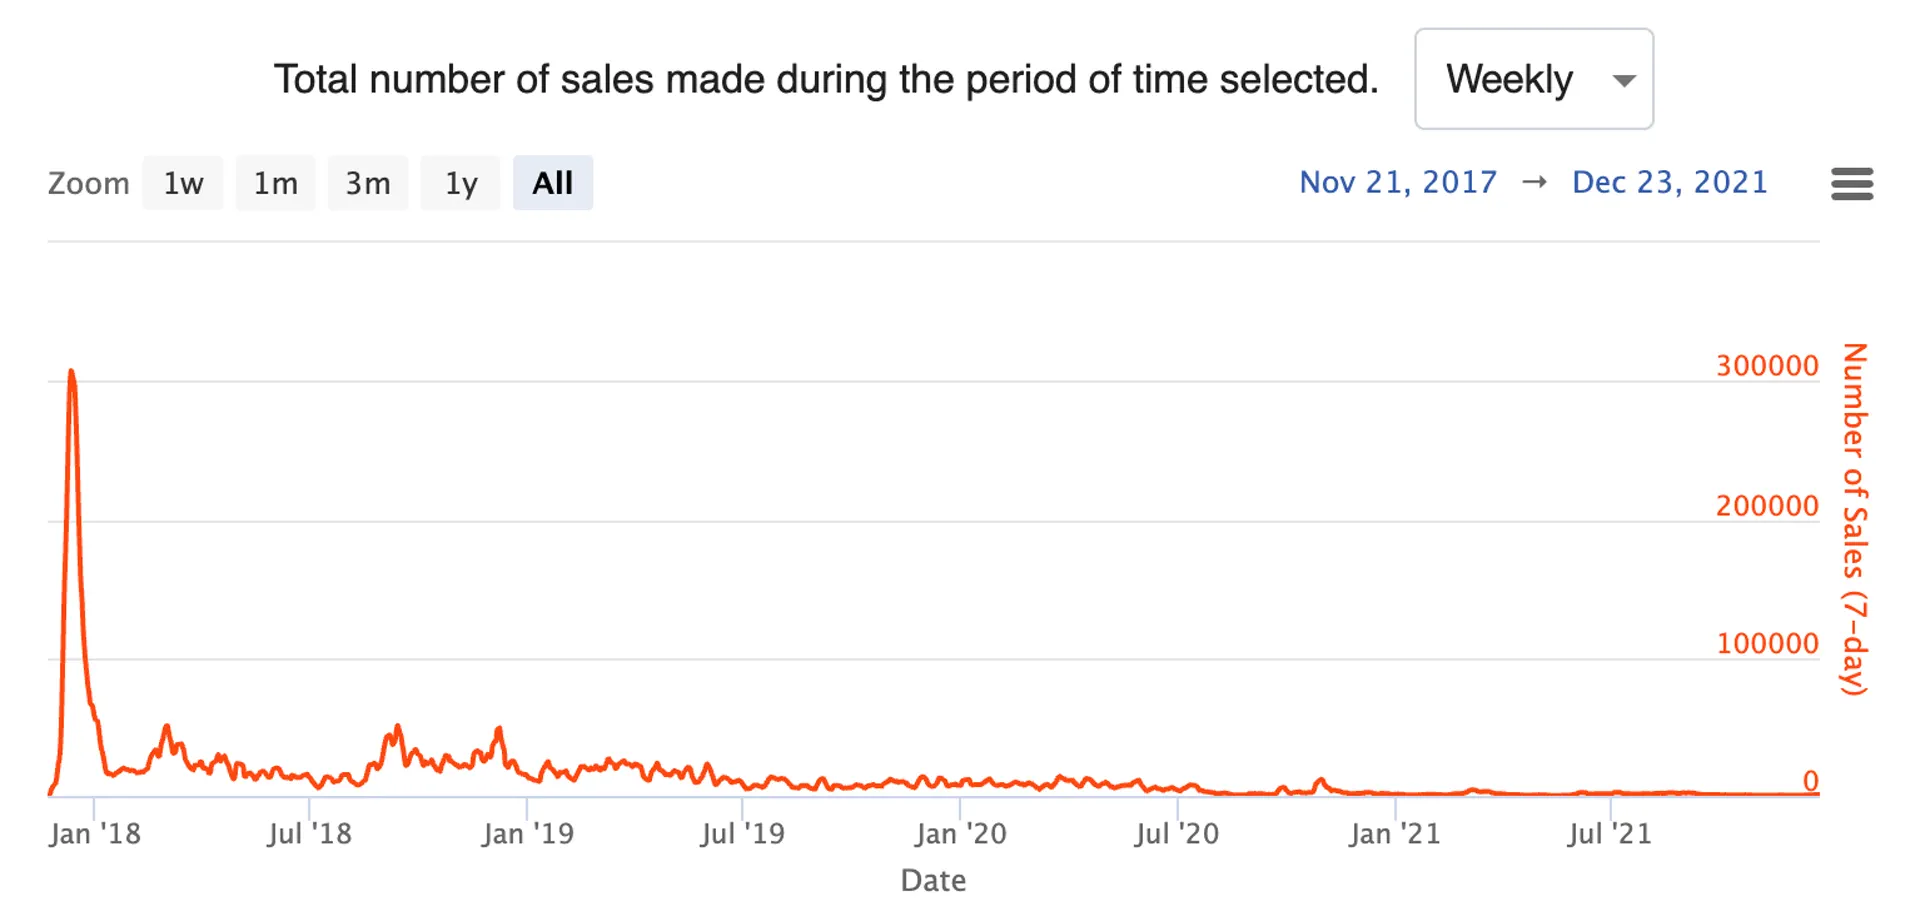Choose the 3m zoom button
The width and height of the screenshot is (1920, 916).
click(368, 183)
